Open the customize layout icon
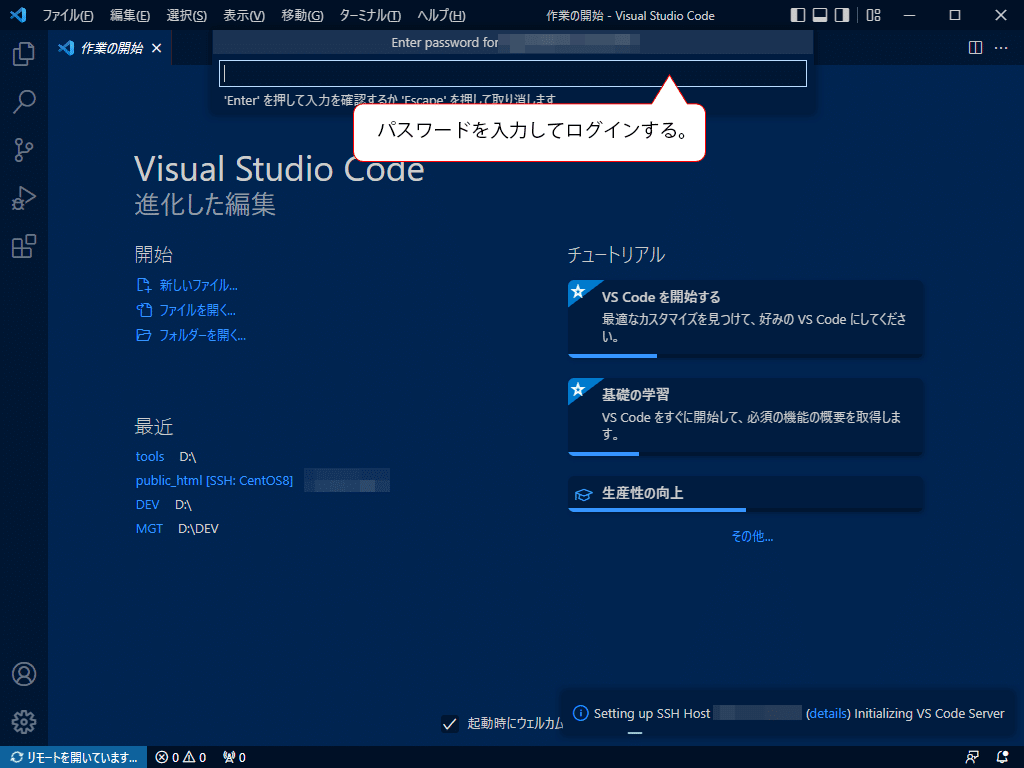The height and width of the screenshot is (768, 1024). 874,15
